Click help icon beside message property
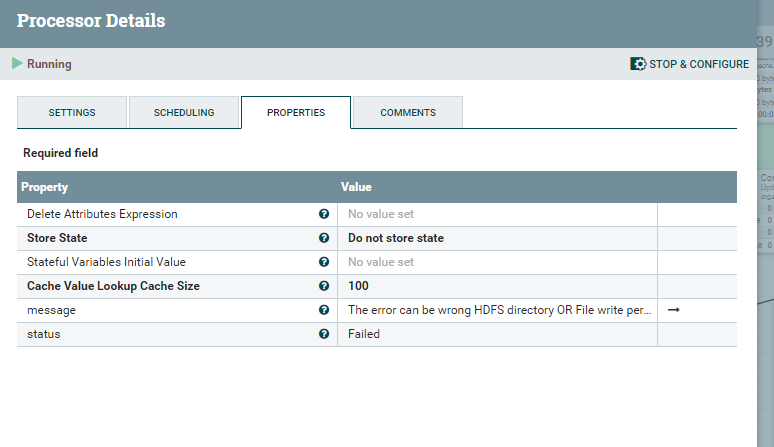The width and height of the screenshot is (774, 447). click(x=324, y=310)
